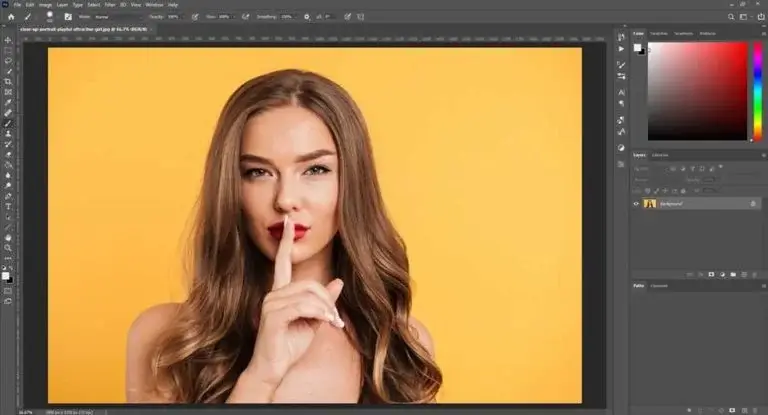Screen dimensions: 768x415
Task: Open the Color panel flyout menu
Action: click(x=763, y=33)
